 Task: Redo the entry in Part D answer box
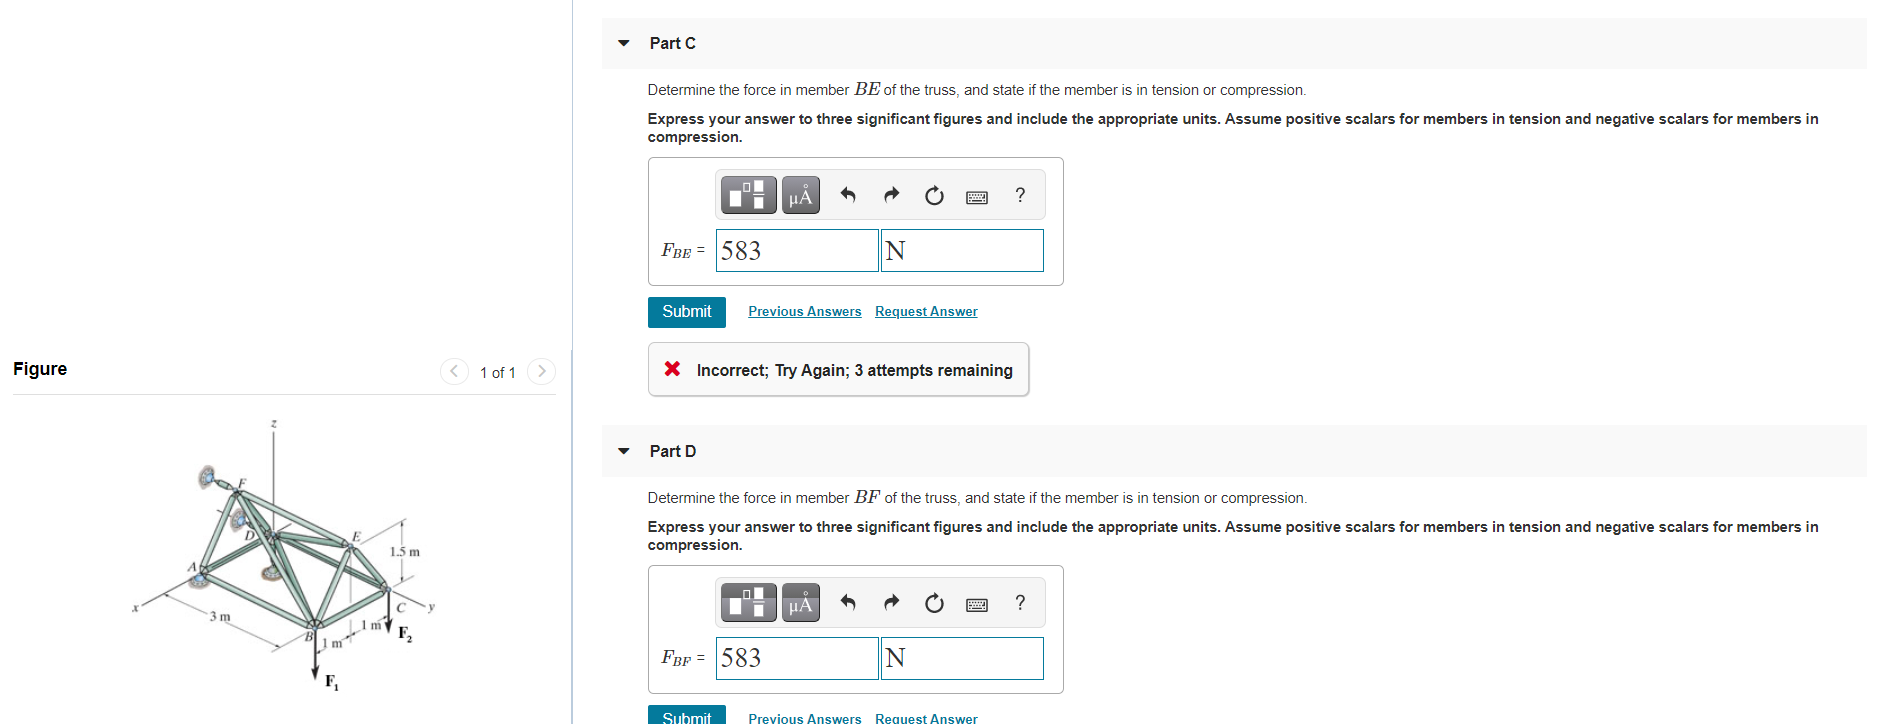tap(890, 603)
